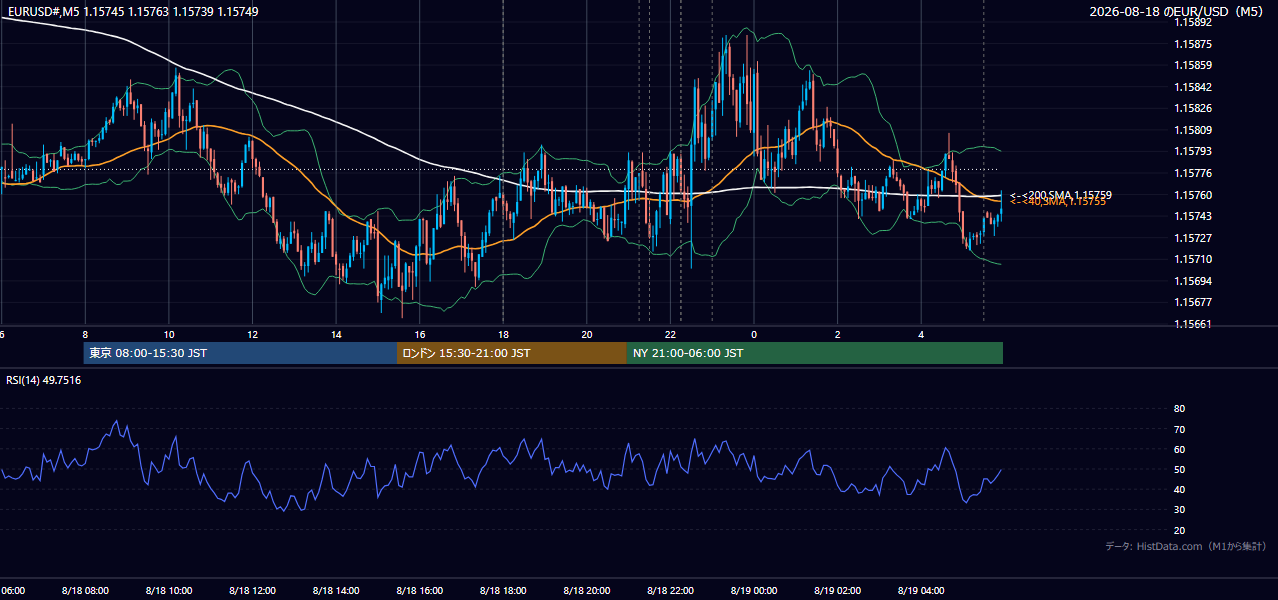Click price axis label 1.15875
1278x600 pixels.
click(1194, 44)
